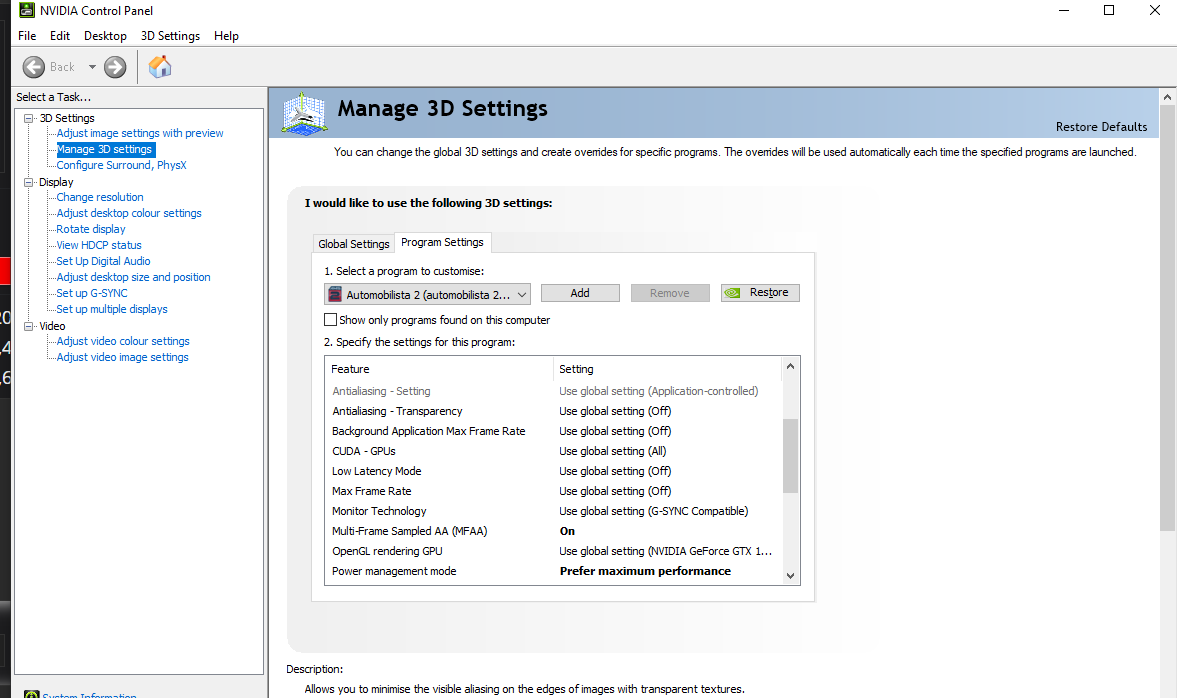
Task: Click Restore Defaults link
Action: coord(1101,127)
